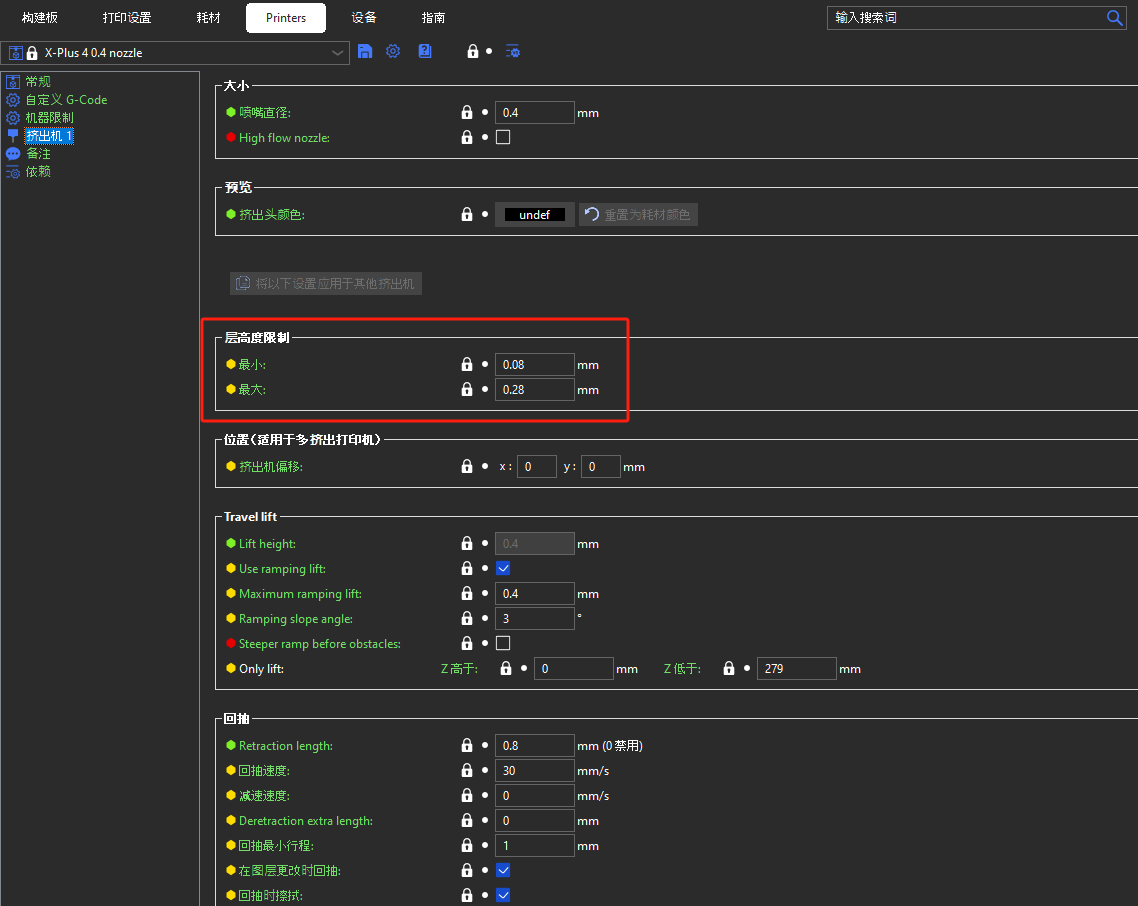
Task: Switch to the 设备 tab
Action: [x=364, y=17]
